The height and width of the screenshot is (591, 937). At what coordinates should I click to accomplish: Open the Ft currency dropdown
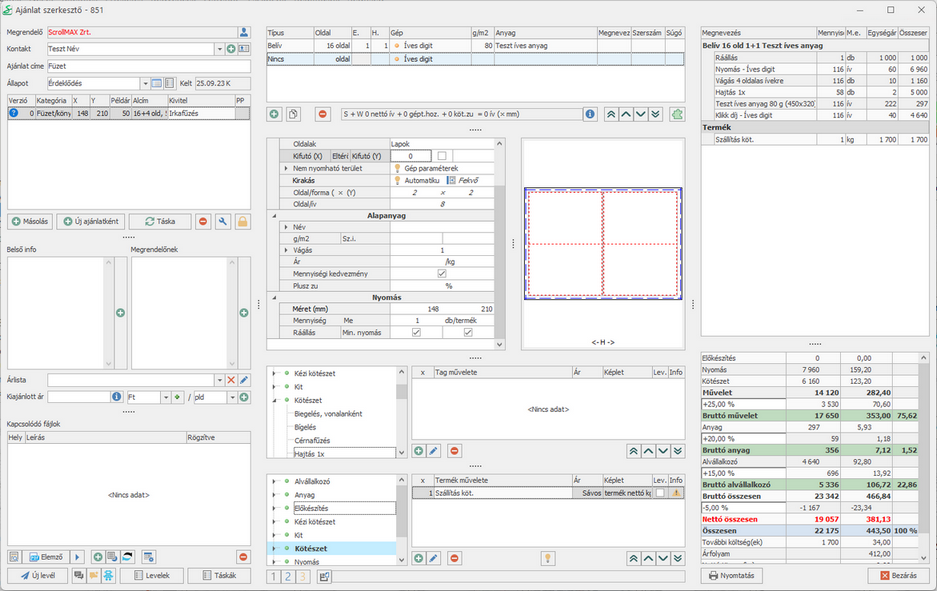click(x=164, y=397)
